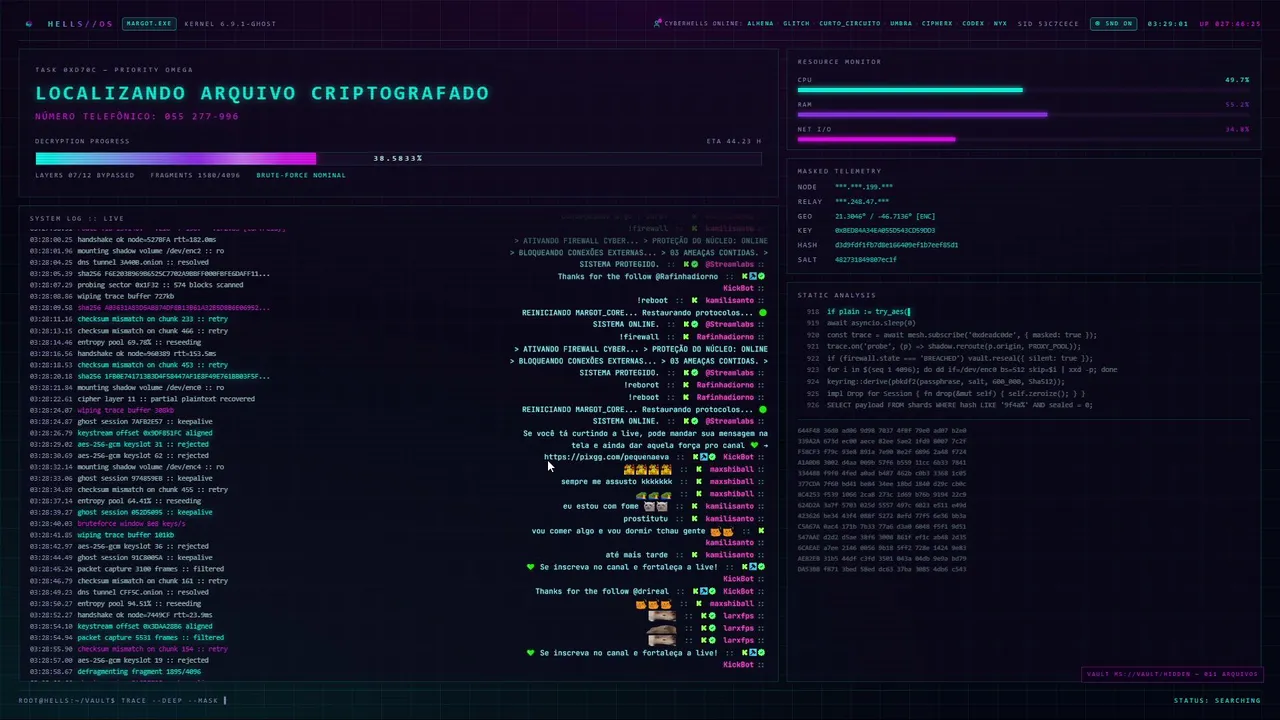Select online user ALHENA

760,23
